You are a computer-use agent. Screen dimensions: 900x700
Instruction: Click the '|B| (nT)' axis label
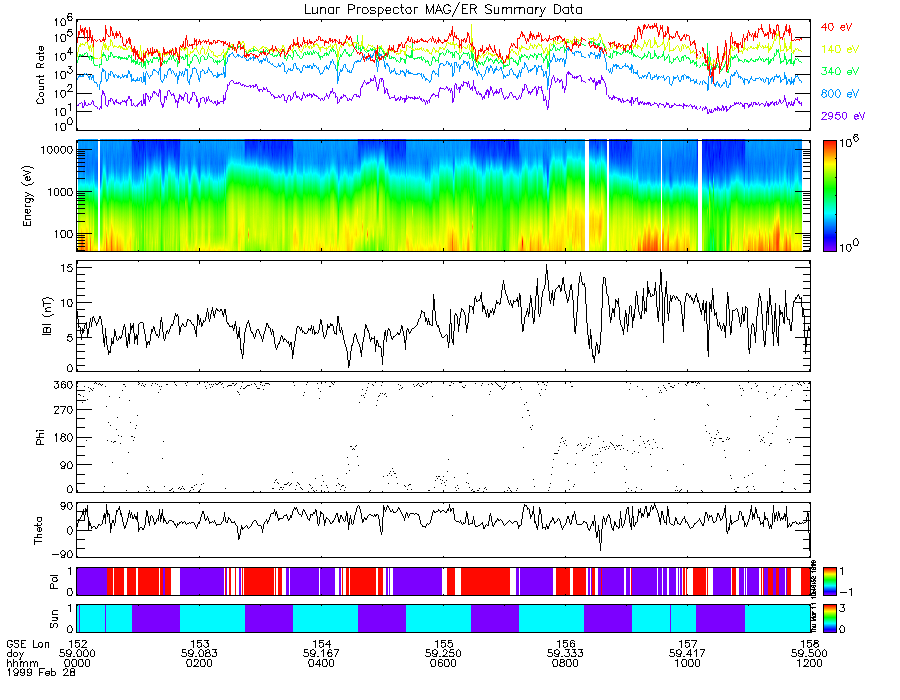47,316
